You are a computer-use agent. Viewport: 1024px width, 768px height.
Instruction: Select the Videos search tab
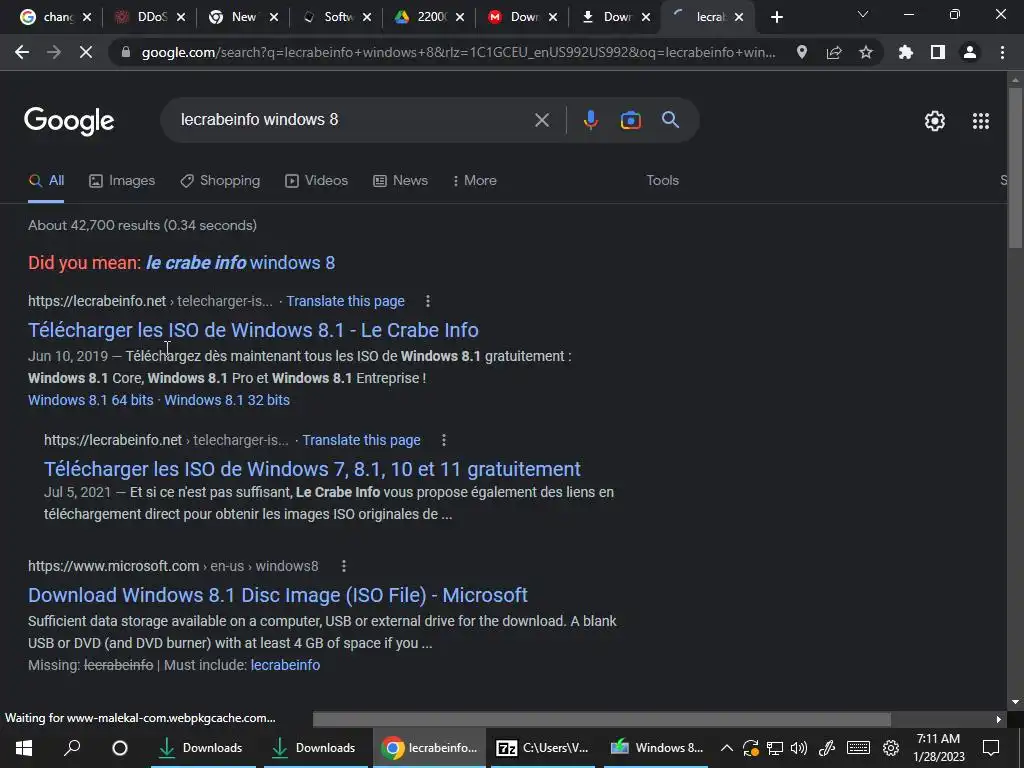click(317, 180)
